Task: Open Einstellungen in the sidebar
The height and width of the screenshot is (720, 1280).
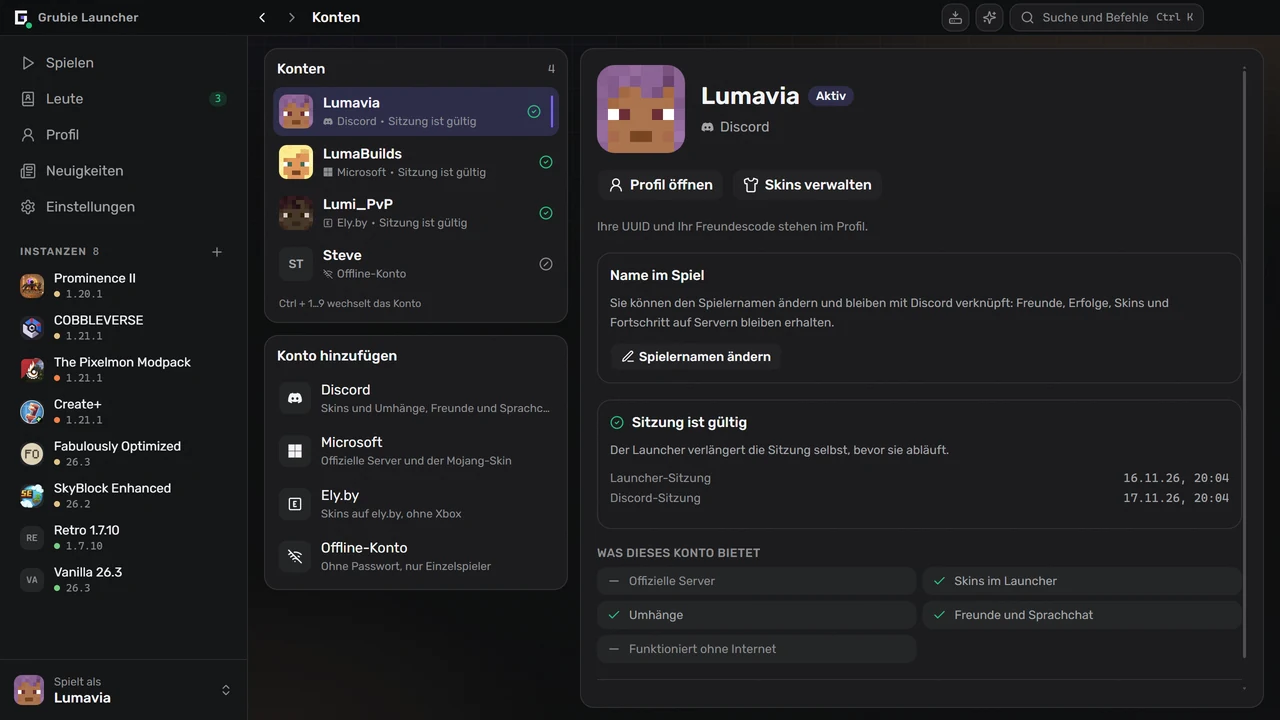Action: tap(123, 207)
